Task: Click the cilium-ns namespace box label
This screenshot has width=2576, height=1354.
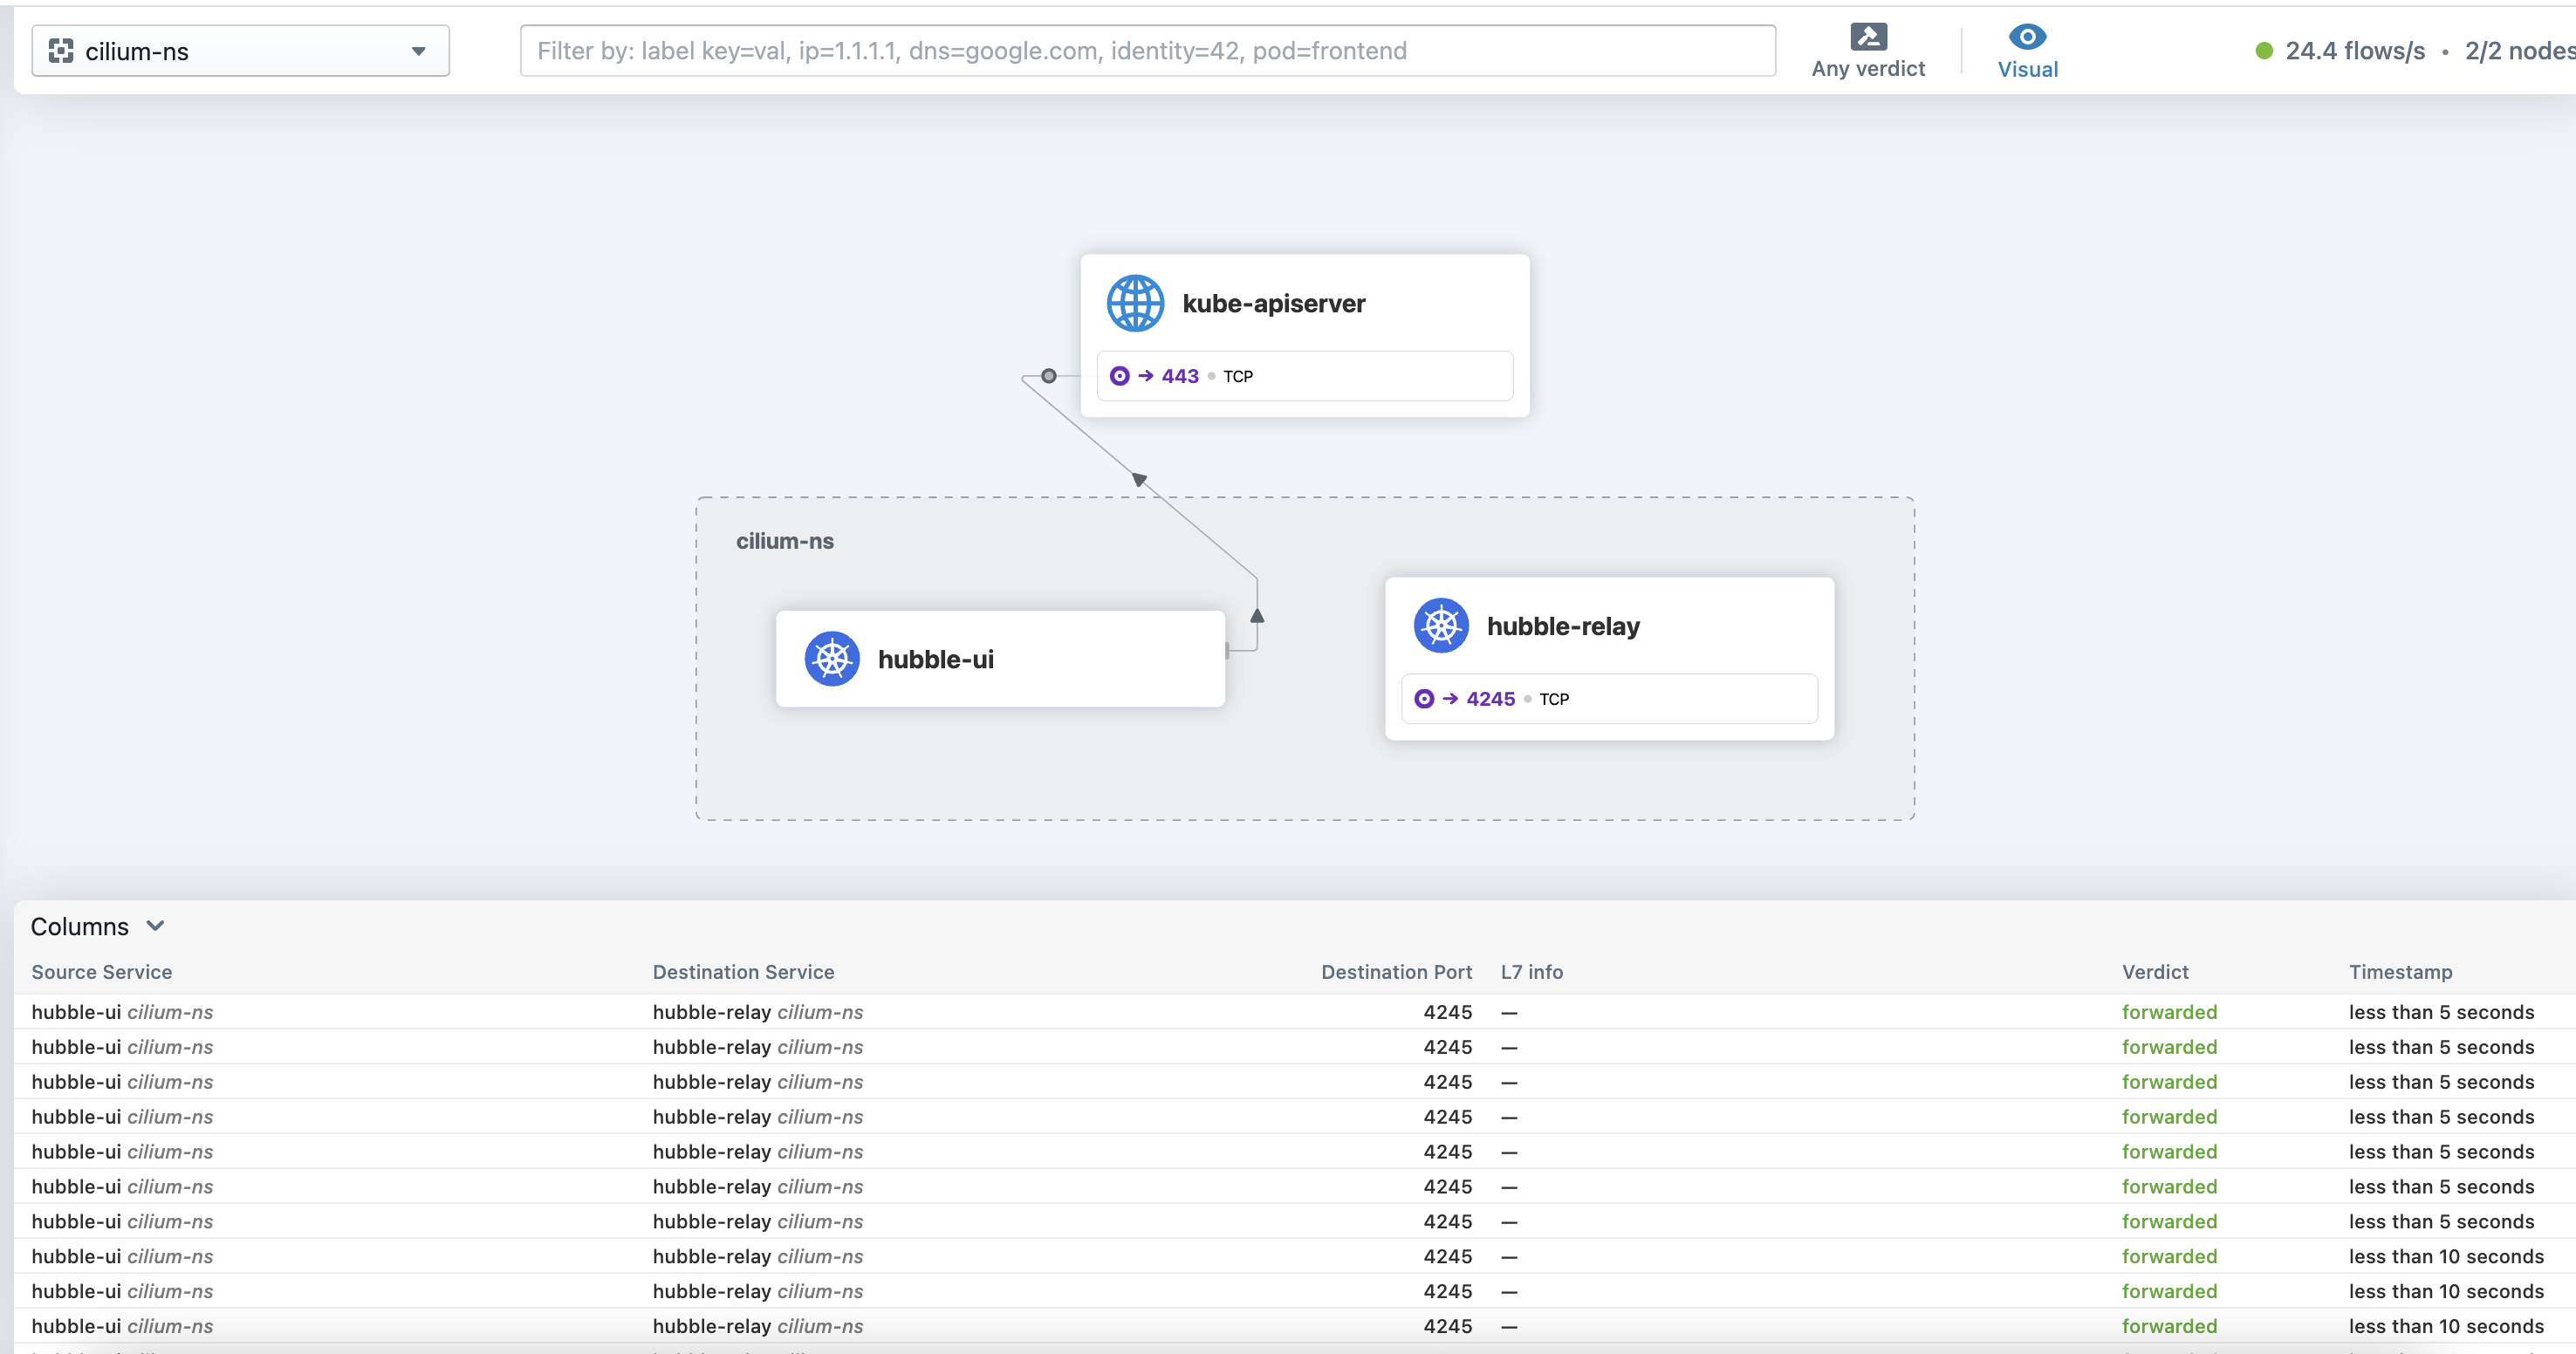Action: pyautogui.click(x=784, y=541)
